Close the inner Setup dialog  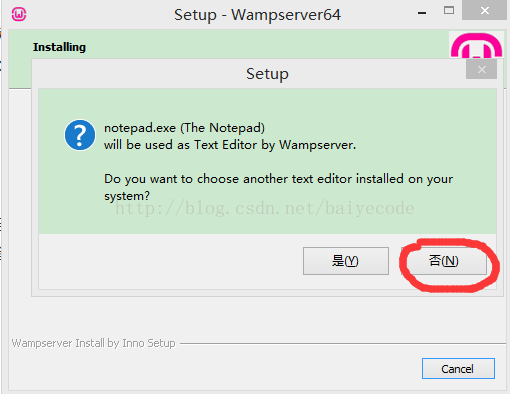tap(481, 69)
